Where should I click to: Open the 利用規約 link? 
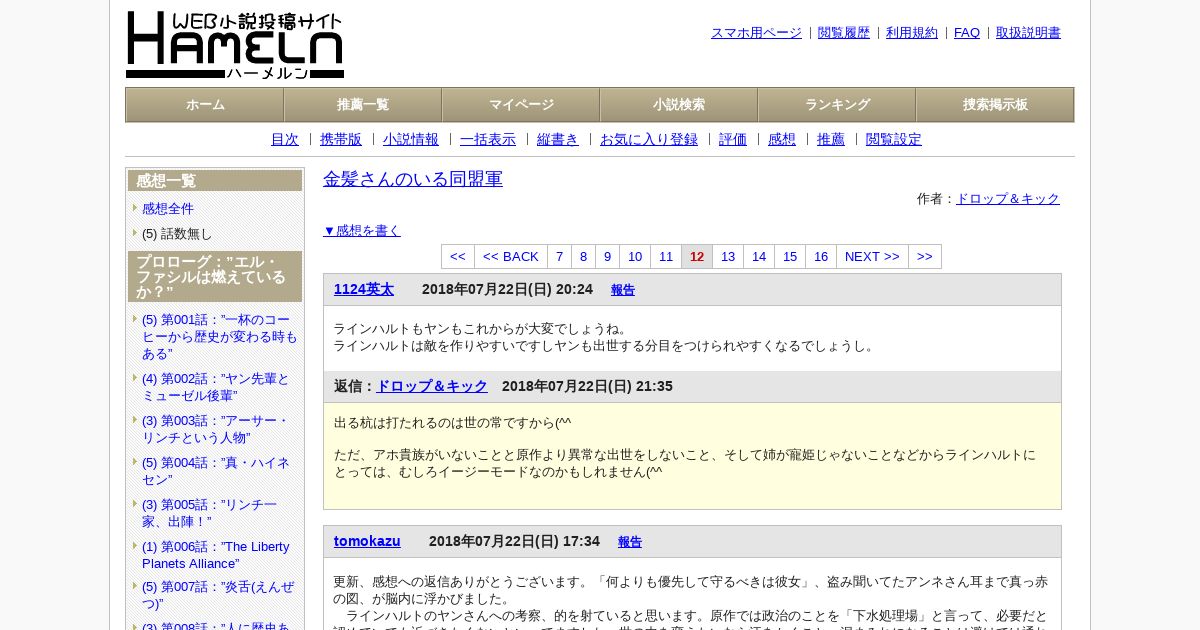click(x=912, y=33)
